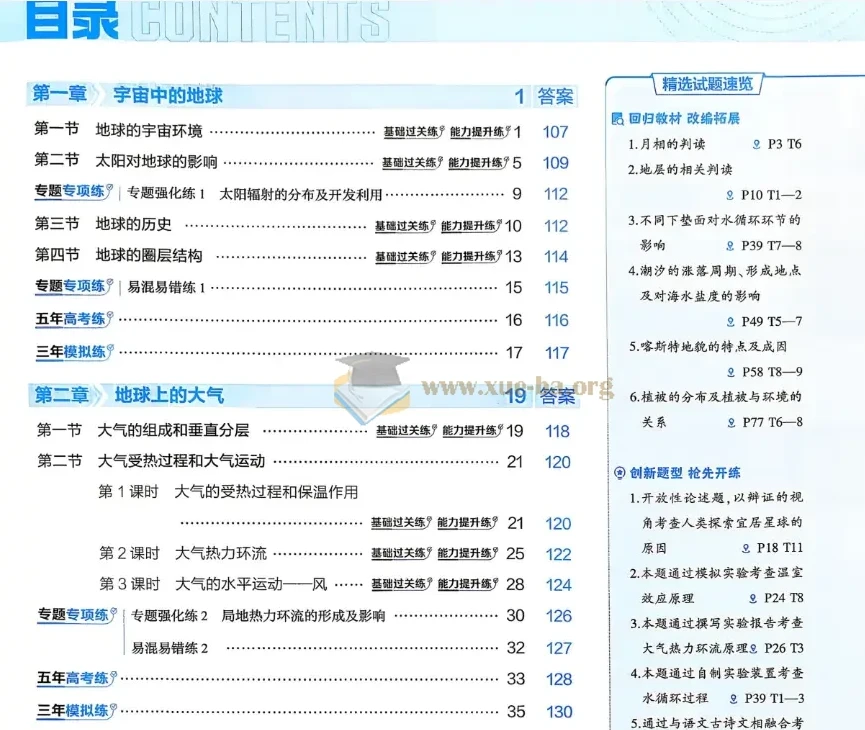Viewport: 865px width, 730px height.
Task: Click the 易混易错练 1 entry
Action: coord(166,287)
